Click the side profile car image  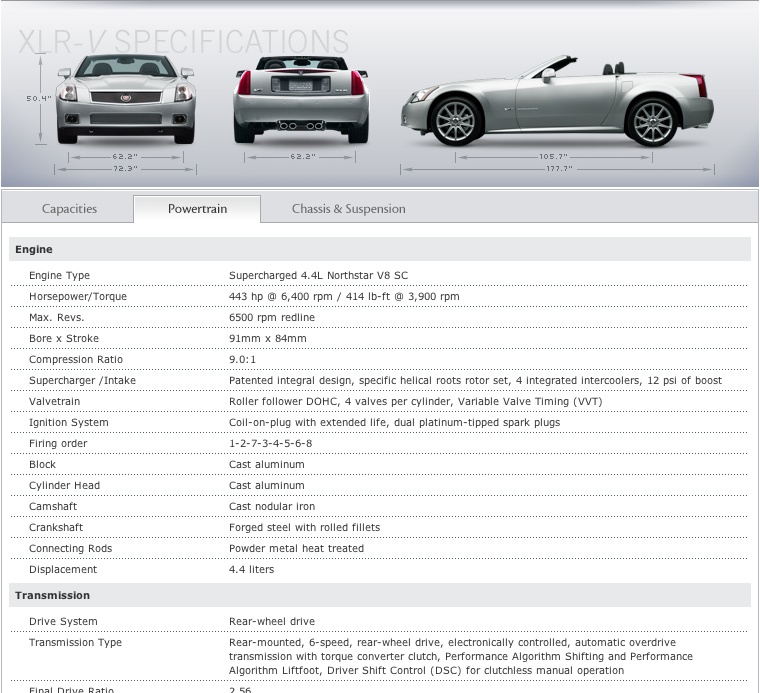click(x=557, y=101)
